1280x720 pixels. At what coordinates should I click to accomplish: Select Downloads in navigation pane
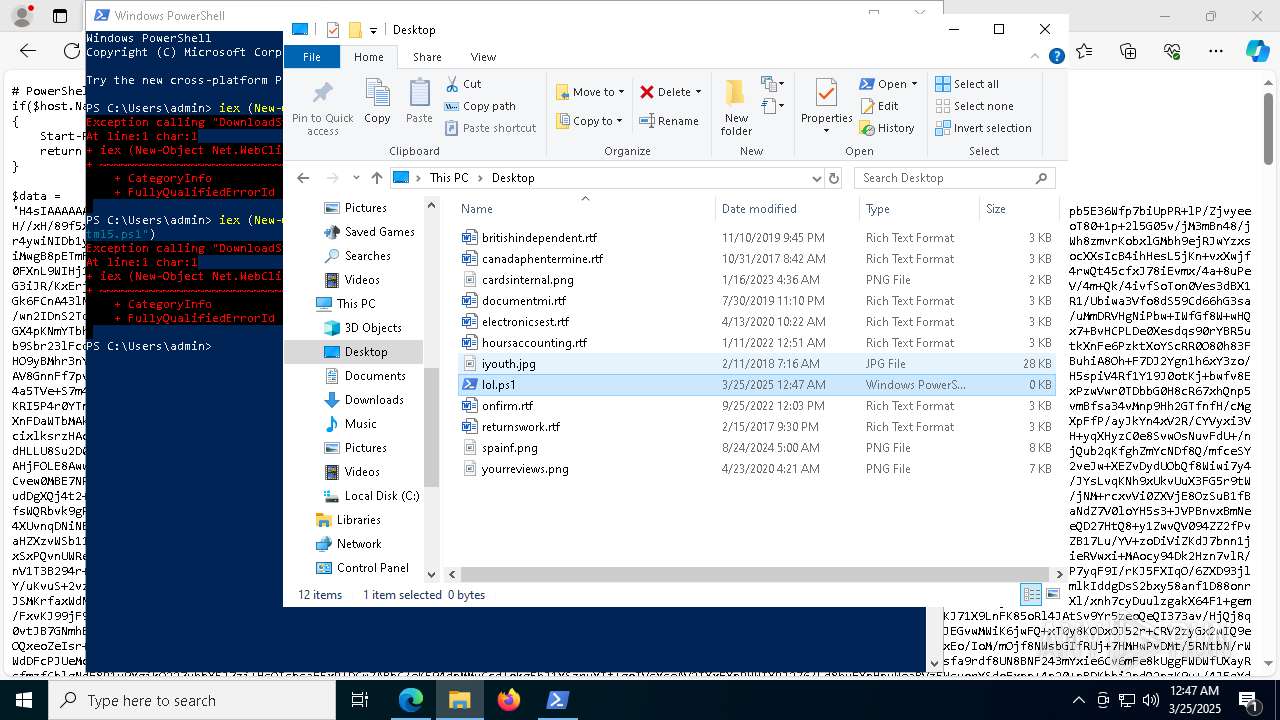tap(374, 400)
